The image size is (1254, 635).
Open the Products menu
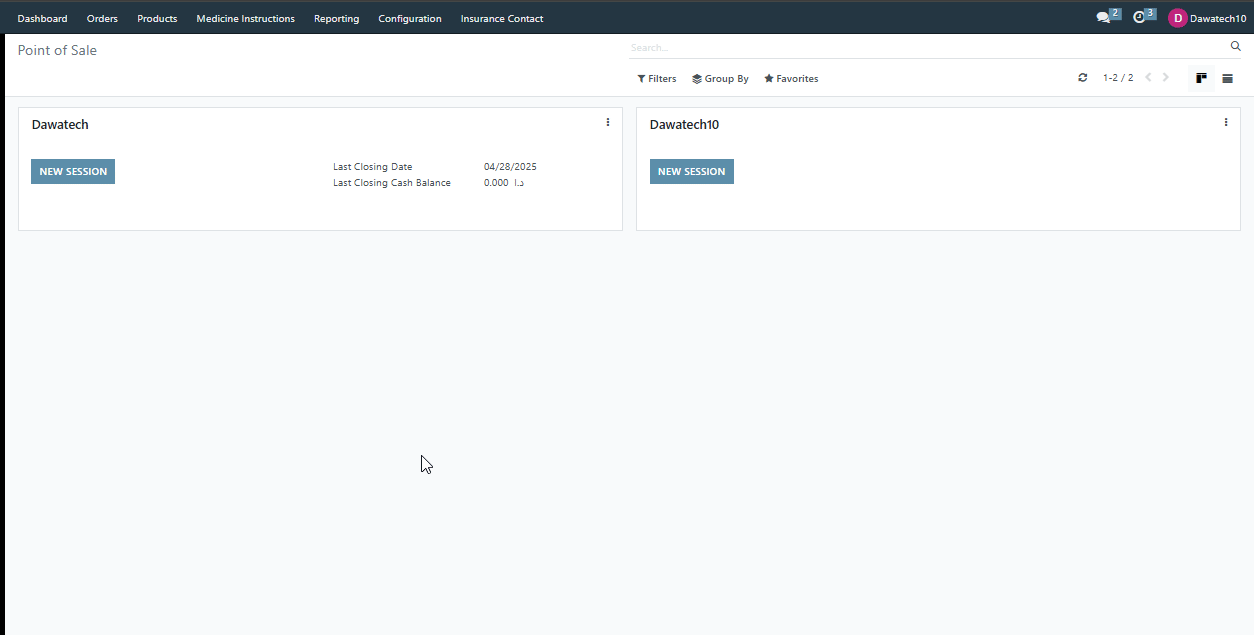(157, 18)
